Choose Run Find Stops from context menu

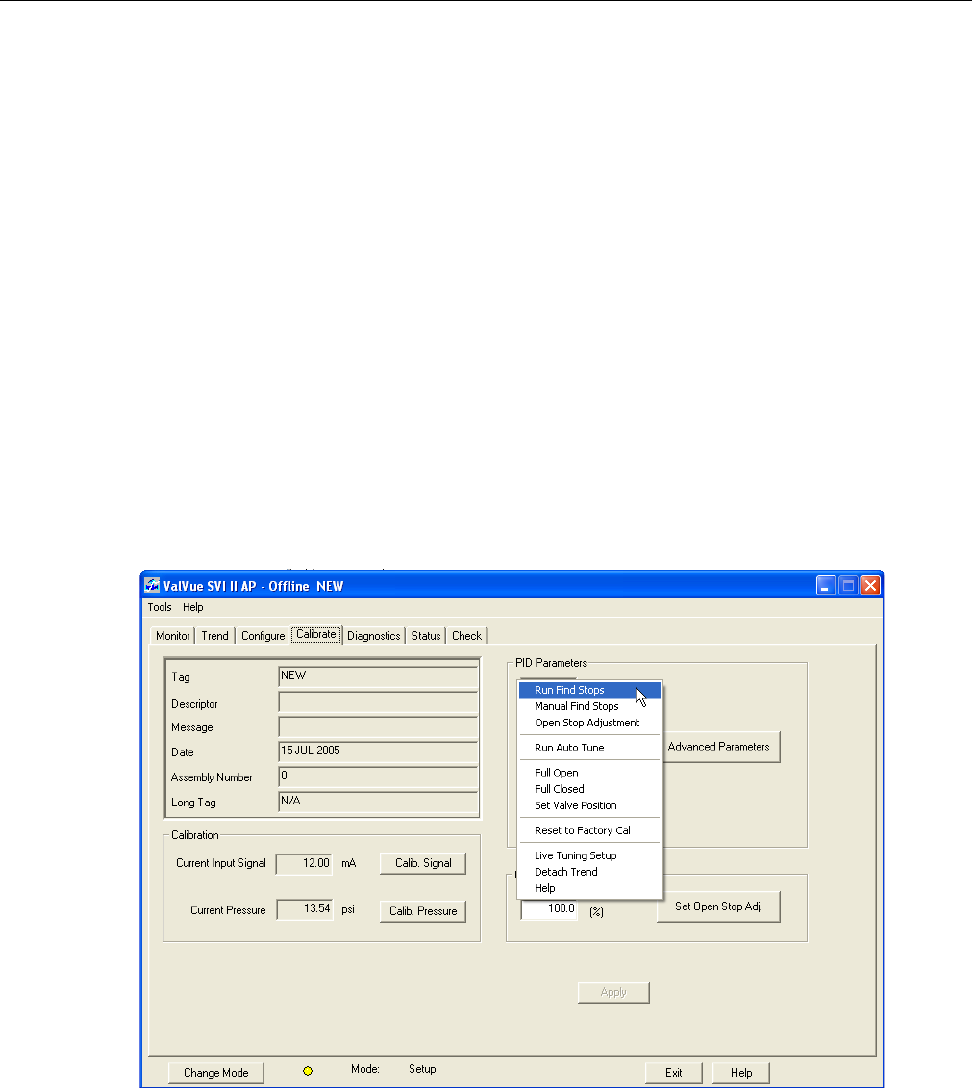click(x=590, y=690)
